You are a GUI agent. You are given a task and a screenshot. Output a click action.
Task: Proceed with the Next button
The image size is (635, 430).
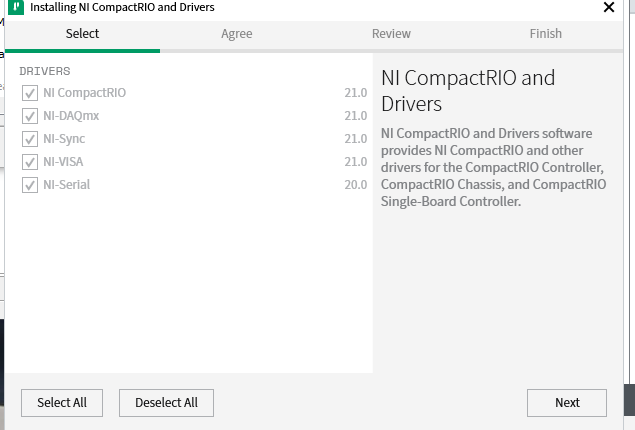tap(567, 403)
